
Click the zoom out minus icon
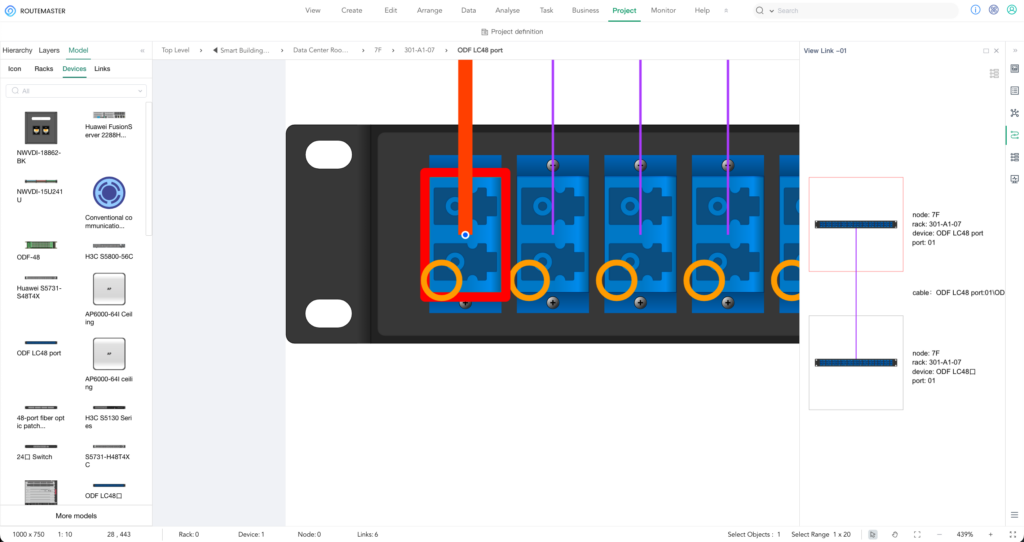[x=941, y=534]
